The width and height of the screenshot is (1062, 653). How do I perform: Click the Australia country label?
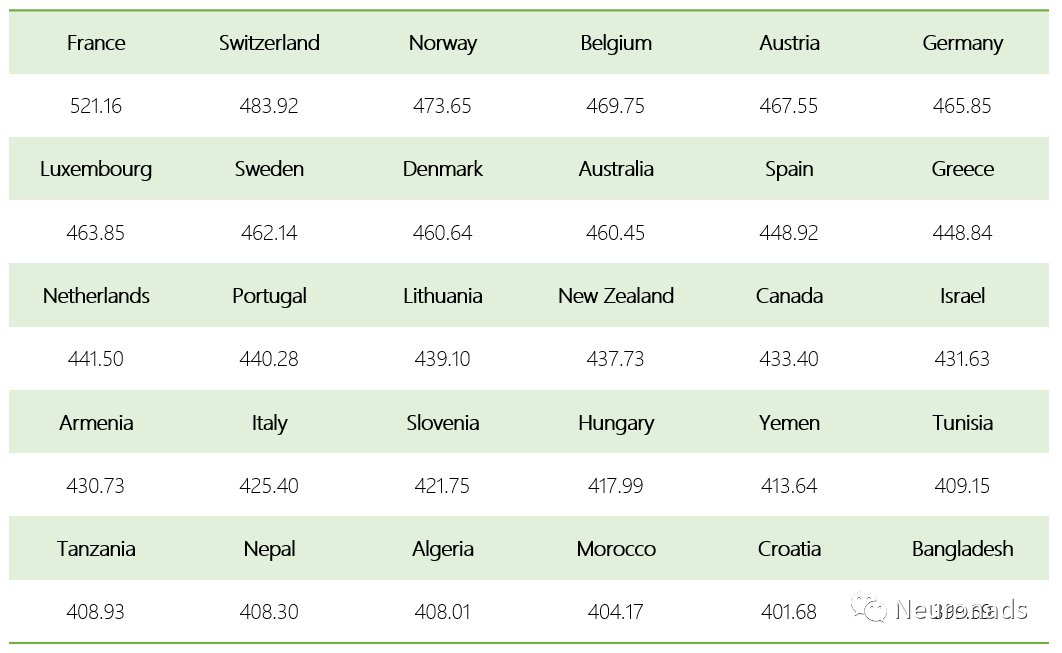coord(616,169)
